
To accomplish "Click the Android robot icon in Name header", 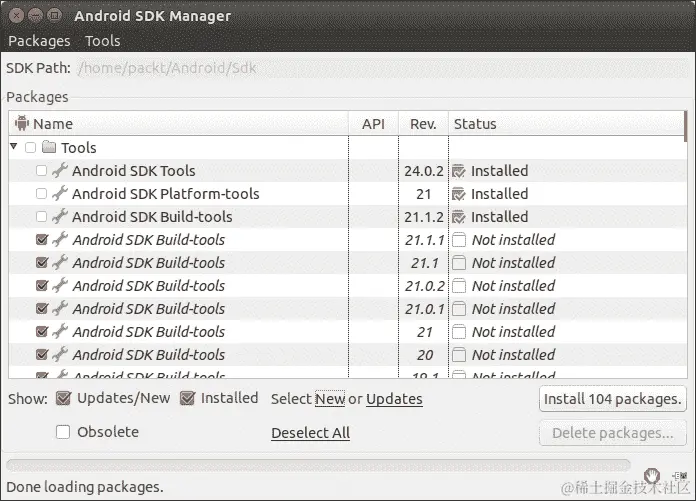I will click(21, 123).
